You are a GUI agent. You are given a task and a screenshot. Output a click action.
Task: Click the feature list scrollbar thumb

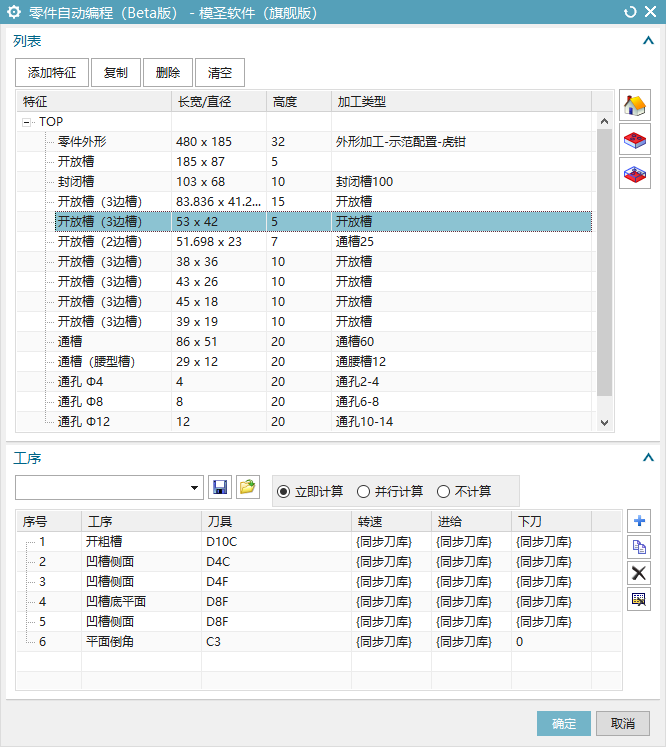coord(605,262)
